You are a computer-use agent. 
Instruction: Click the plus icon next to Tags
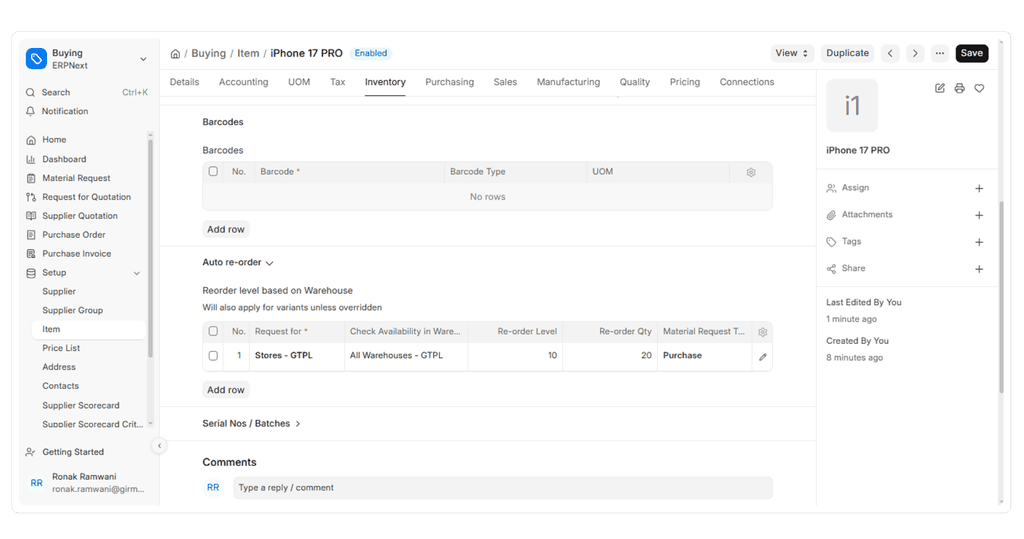(979, 242)
